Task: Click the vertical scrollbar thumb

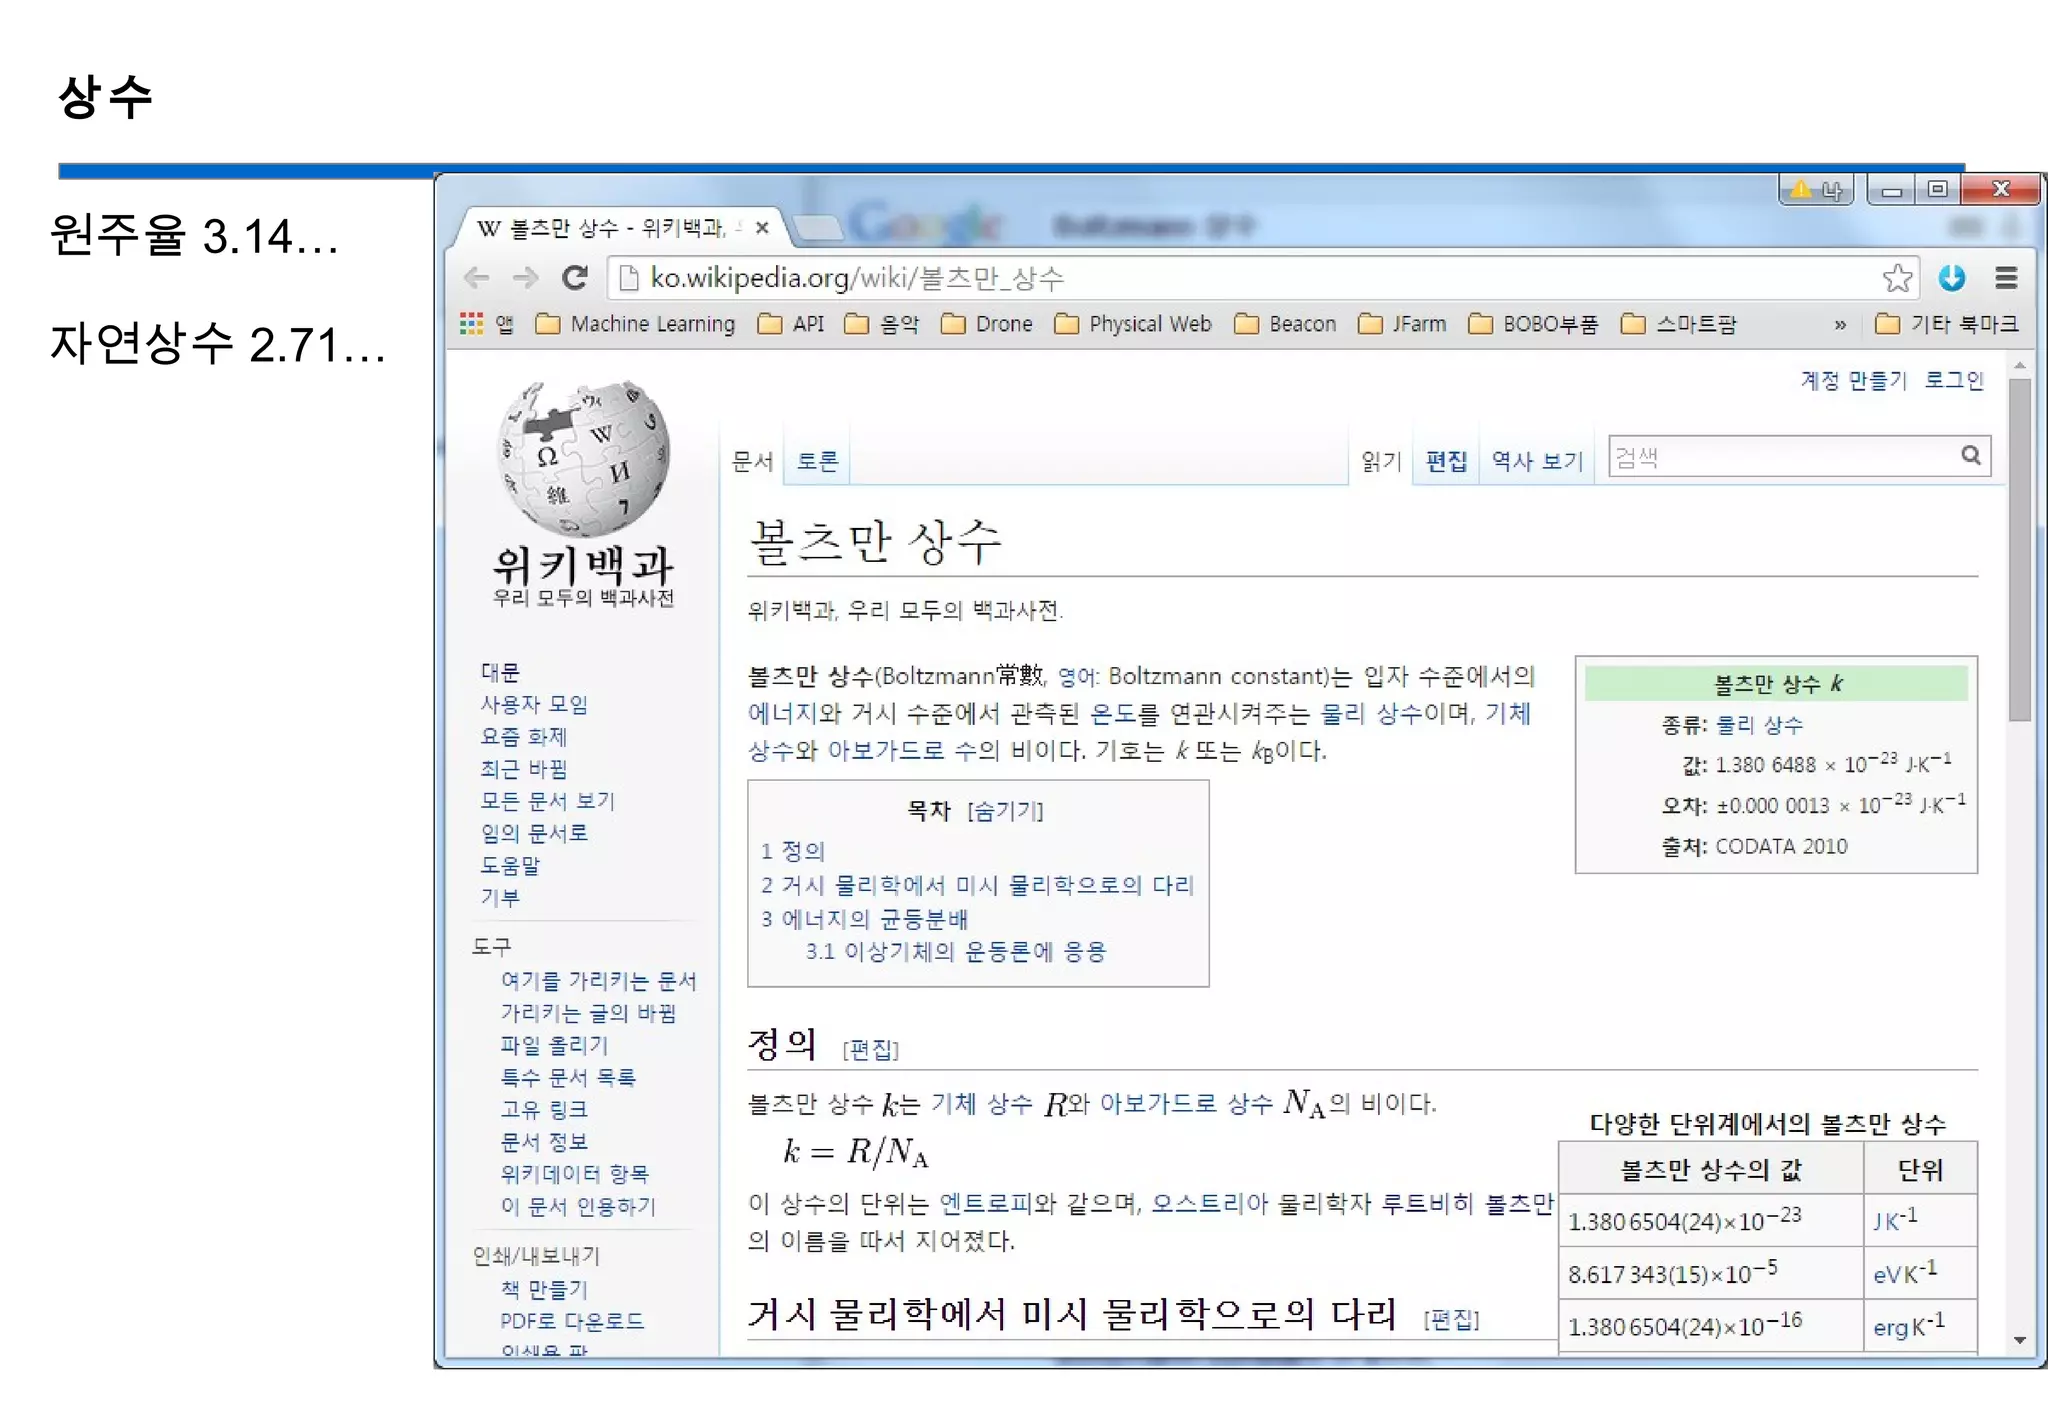Action: [x=2020, y=549]
